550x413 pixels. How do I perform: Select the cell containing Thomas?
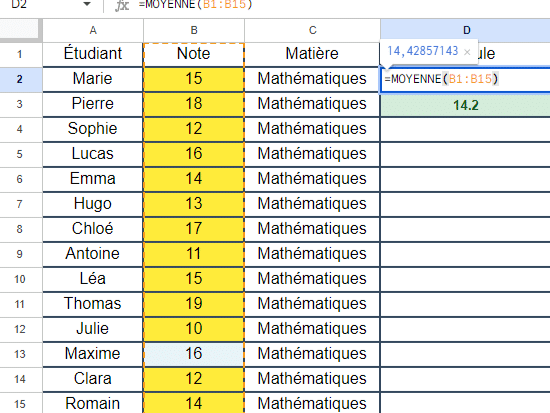pyautogui.click(x=93, y=304)
